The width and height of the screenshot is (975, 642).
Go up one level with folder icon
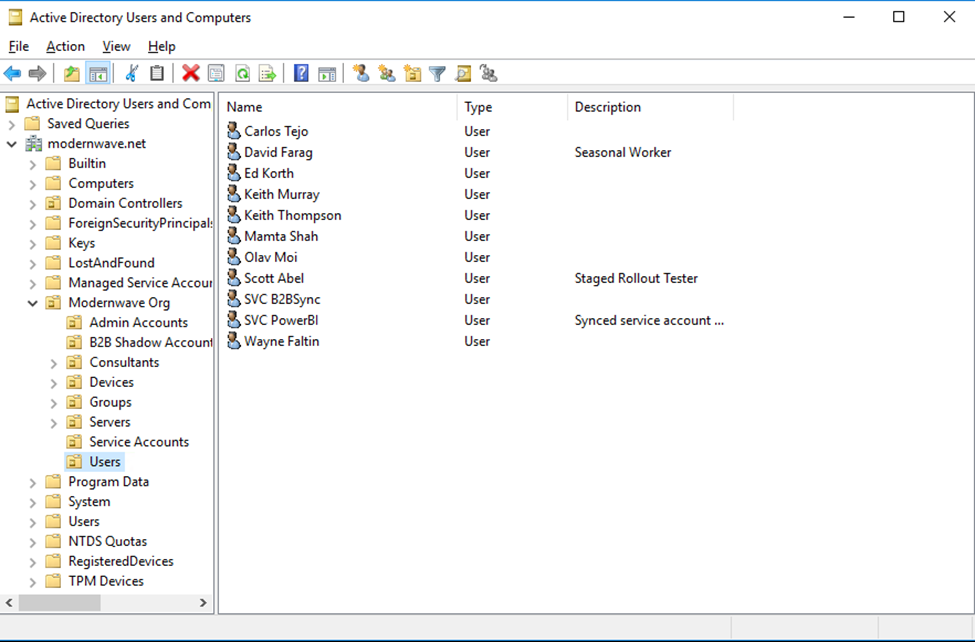pyautogui.click(x=72, y=73)
